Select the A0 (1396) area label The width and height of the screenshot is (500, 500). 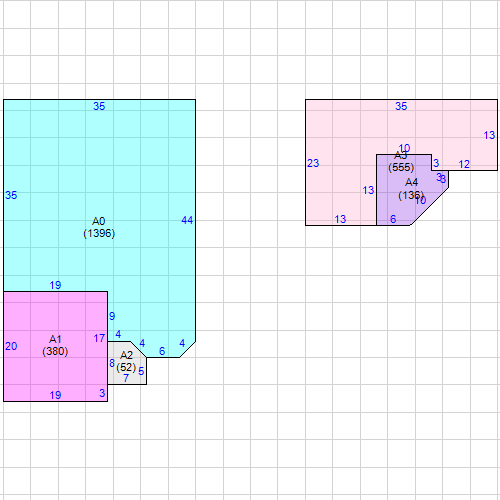click(99, 227)
